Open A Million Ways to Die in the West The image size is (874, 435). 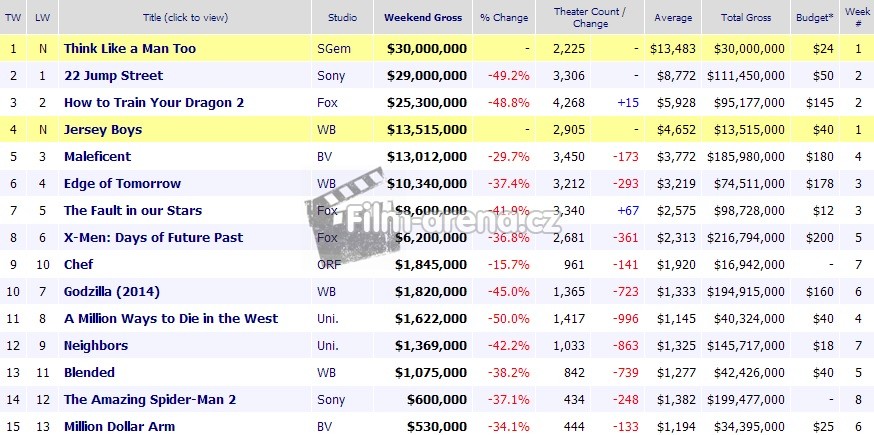170,318
